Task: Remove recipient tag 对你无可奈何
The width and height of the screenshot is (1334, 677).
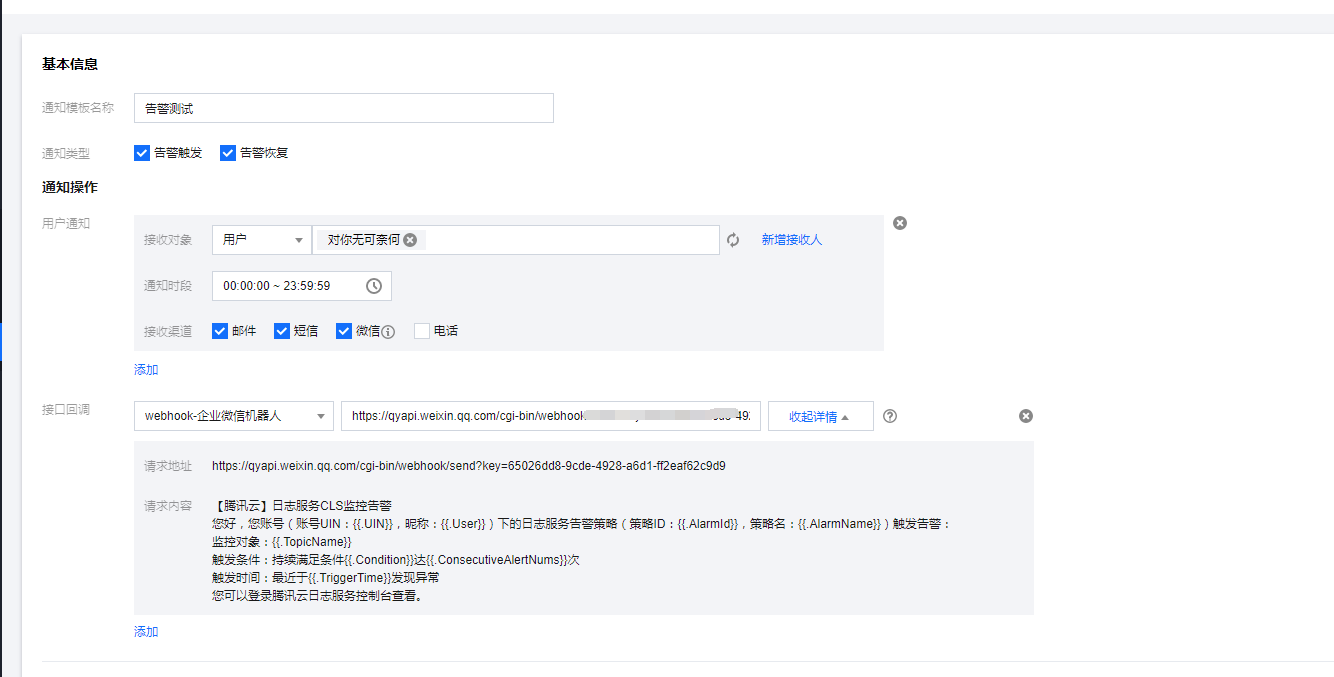Action: pos(410,240)
